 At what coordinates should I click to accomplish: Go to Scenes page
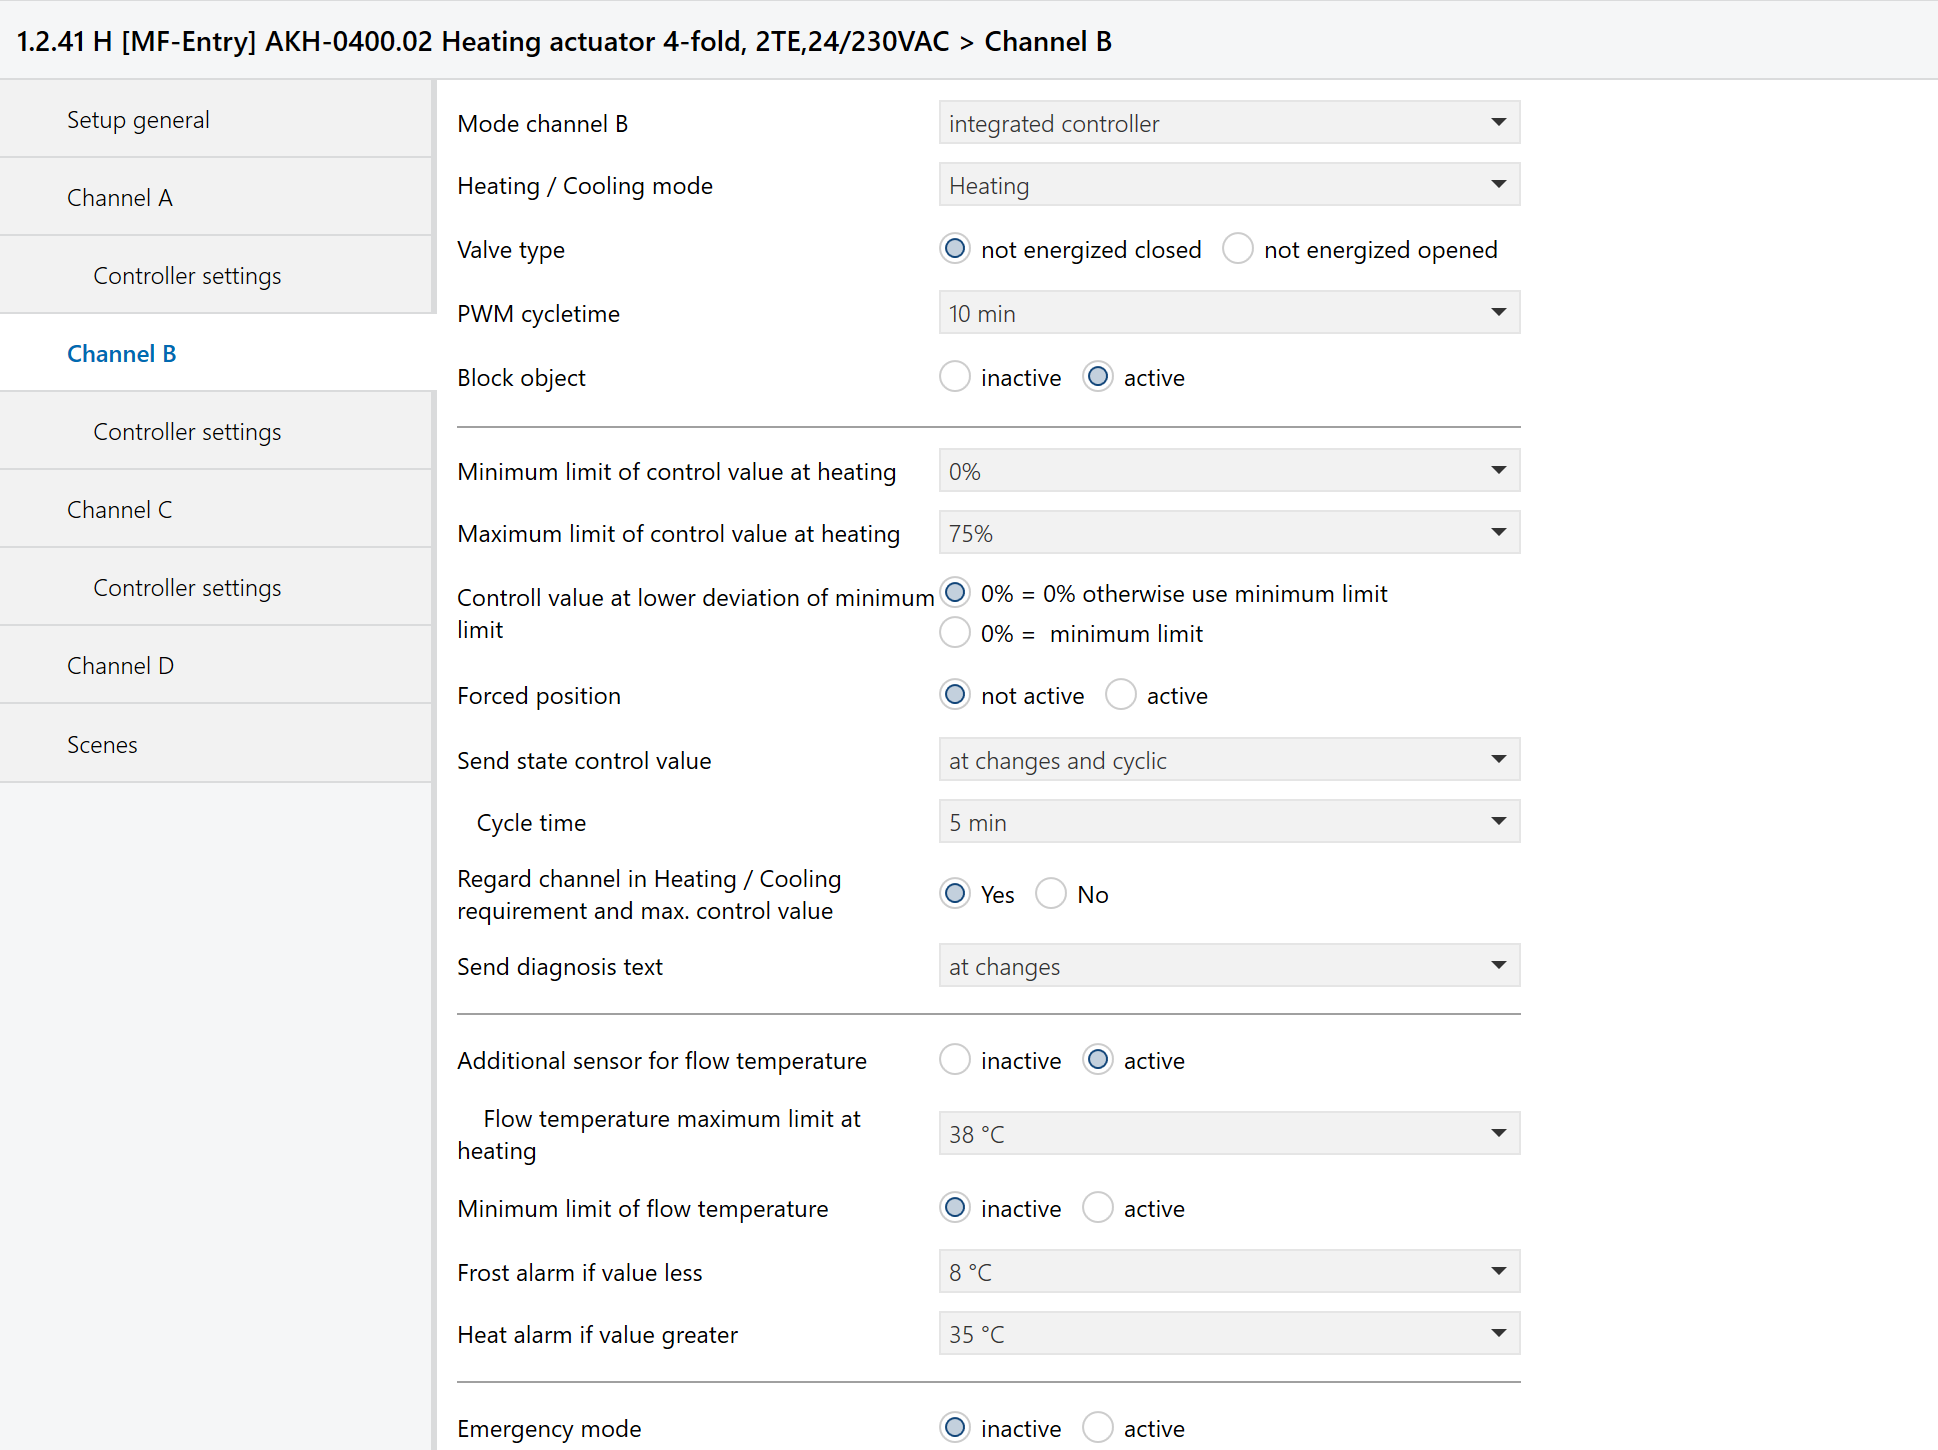tap(102, 744)
